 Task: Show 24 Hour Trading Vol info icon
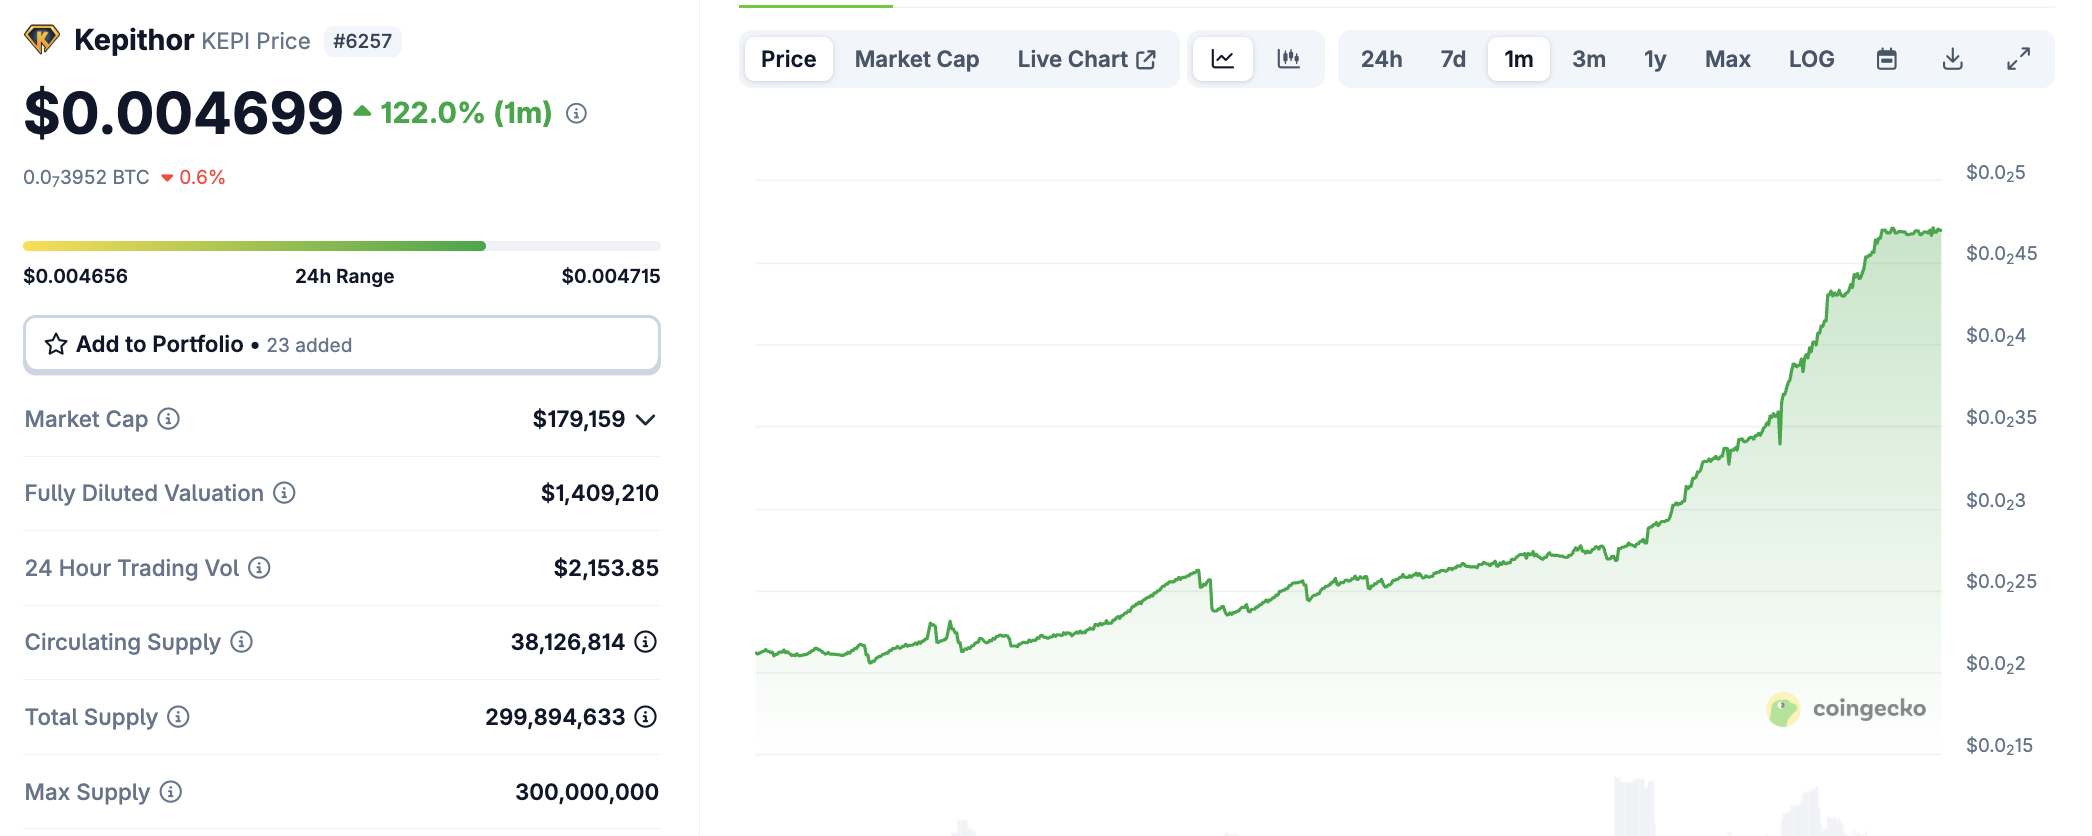(x=260, y=568)
